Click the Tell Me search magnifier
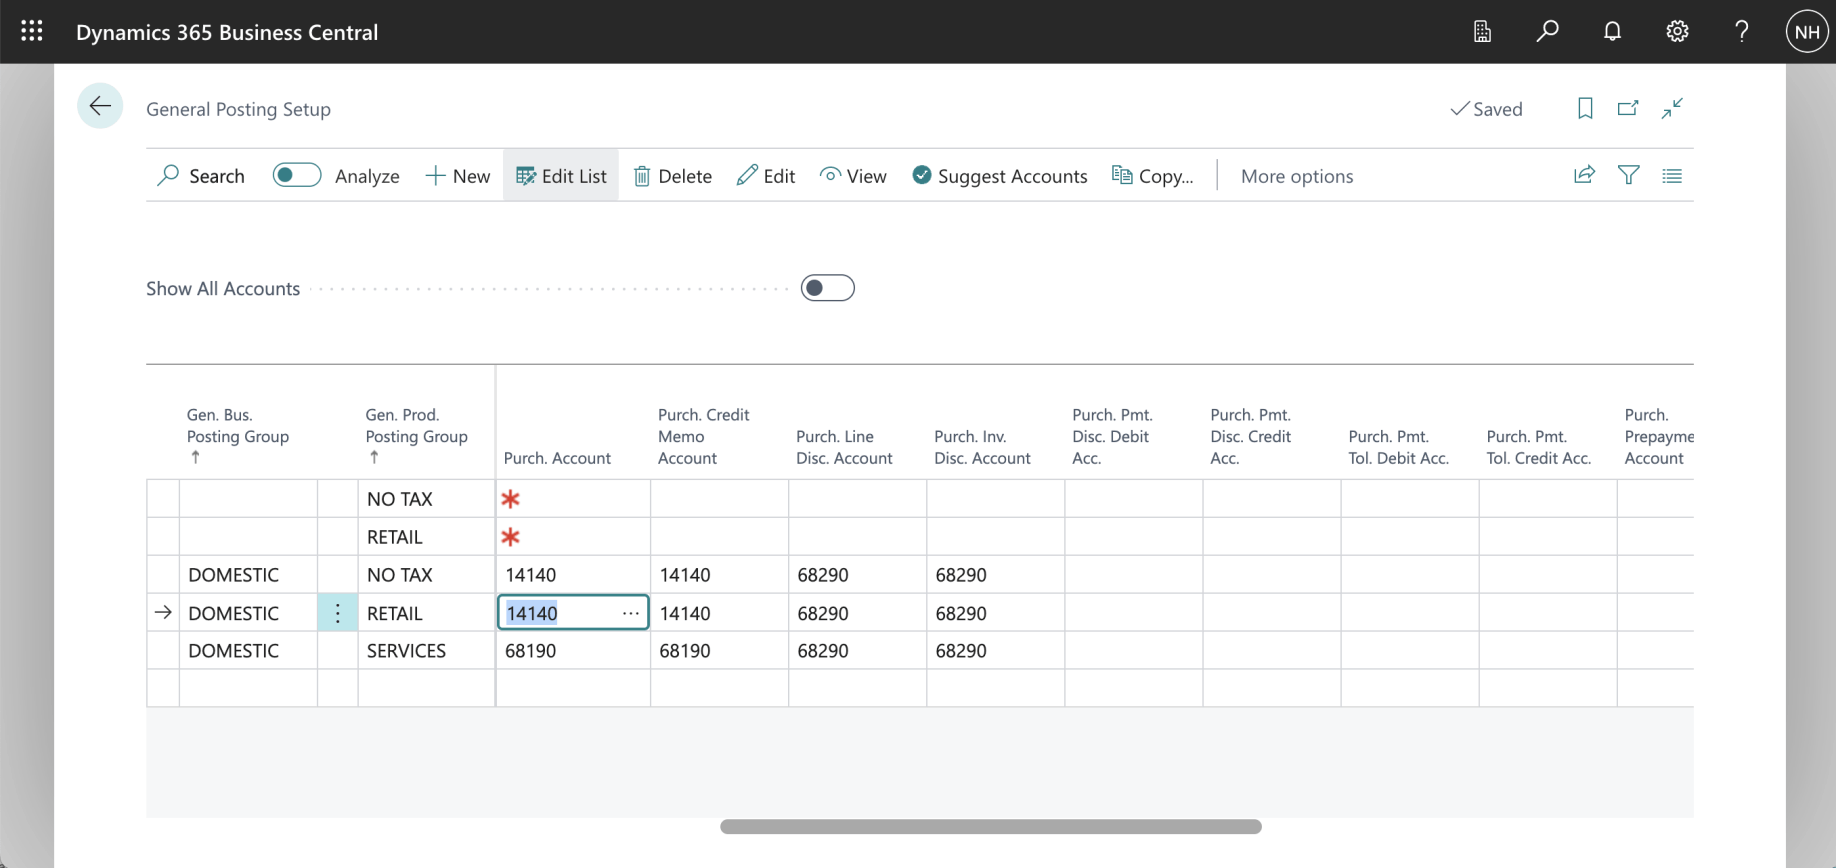Image resolution: width=1836 pixels, height=868 pixels. [1547, 31]
